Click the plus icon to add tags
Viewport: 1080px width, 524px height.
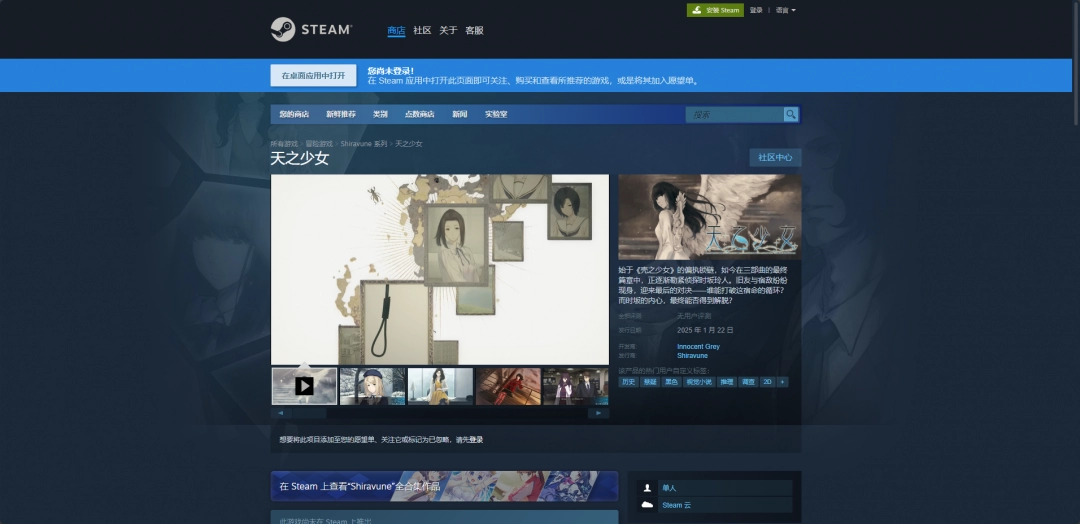pos(783,382)
